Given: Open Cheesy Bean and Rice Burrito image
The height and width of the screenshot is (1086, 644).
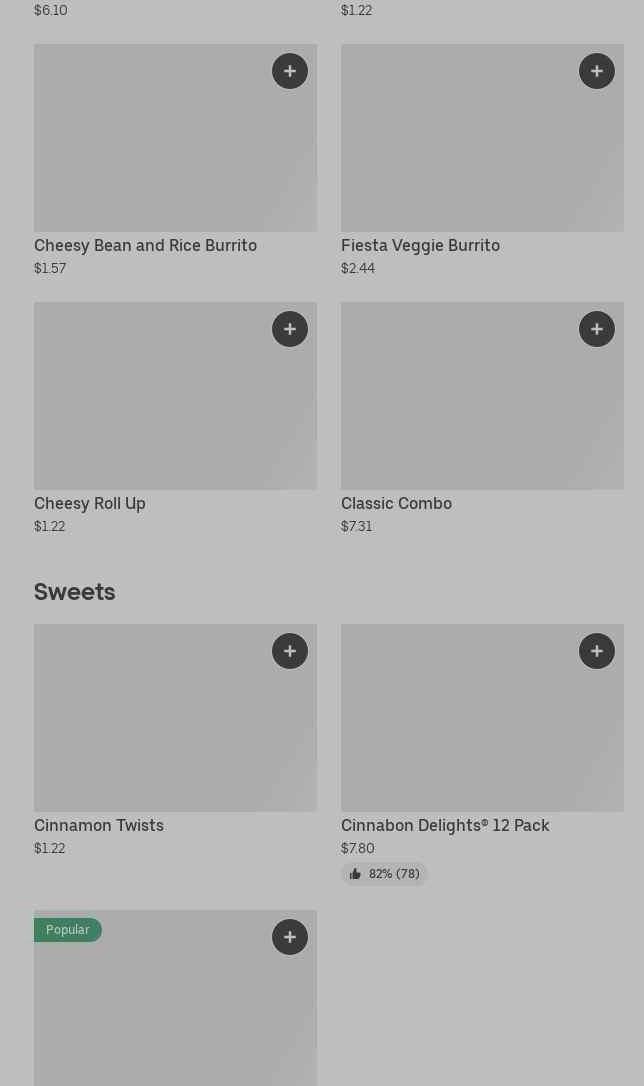Looking at the screenshot, I should click(175, 138).
